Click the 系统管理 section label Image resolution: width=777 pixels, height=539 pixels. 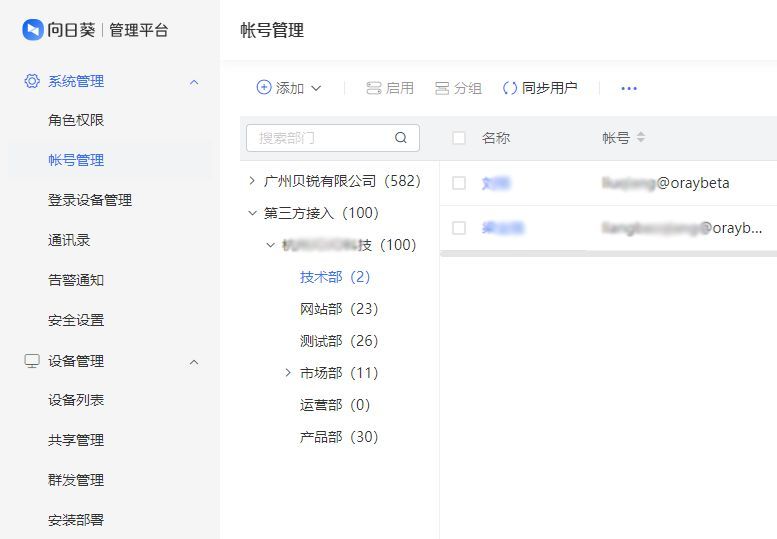[x=76, y=81]
